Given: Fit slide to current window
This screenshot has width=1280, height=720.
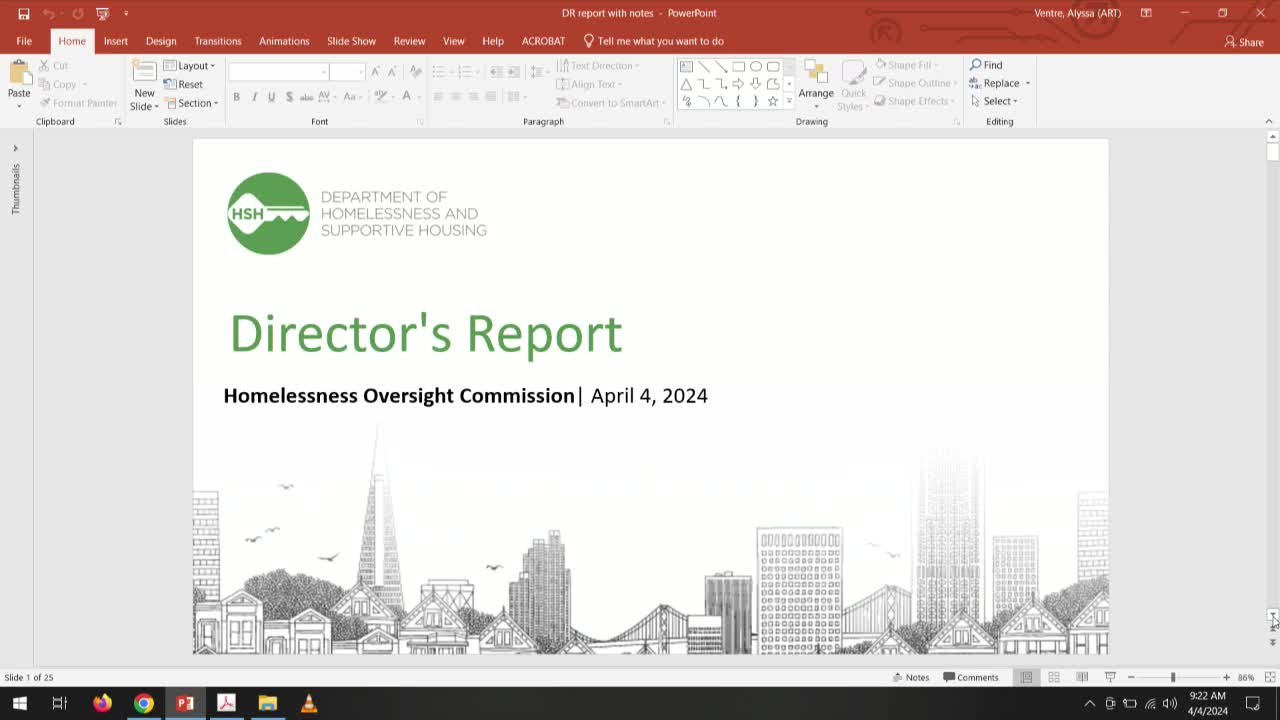Looking at the screenshot, I should tap(1270, 677).
